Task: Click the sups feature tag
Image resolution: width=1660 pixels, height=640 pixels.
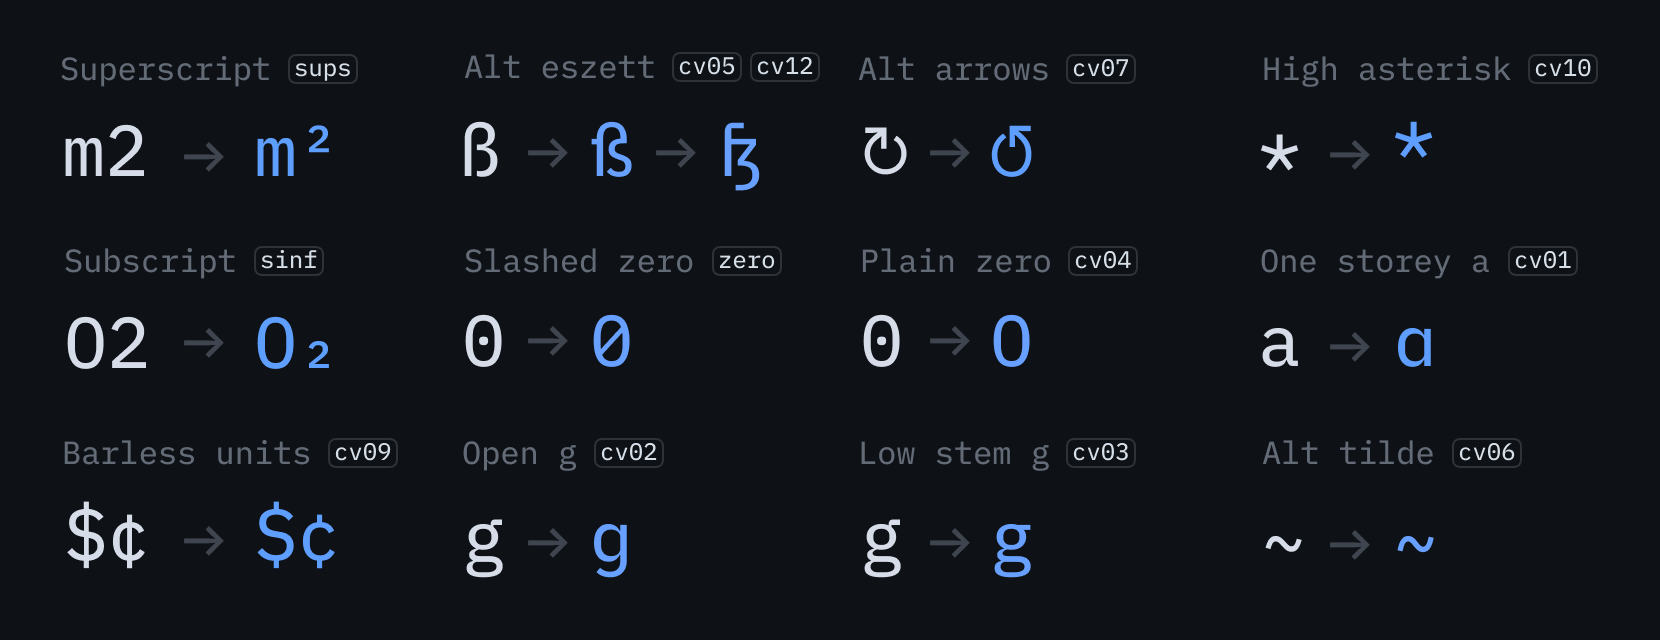Action: pyautogui.click(x=323, y=69)
